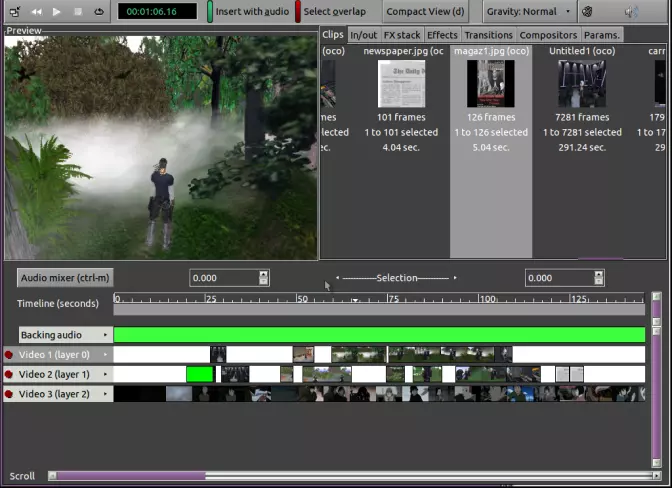Click the right arrow of Scroll bar
The height and width of the screenshot is (488, 672).
[656, 476]
